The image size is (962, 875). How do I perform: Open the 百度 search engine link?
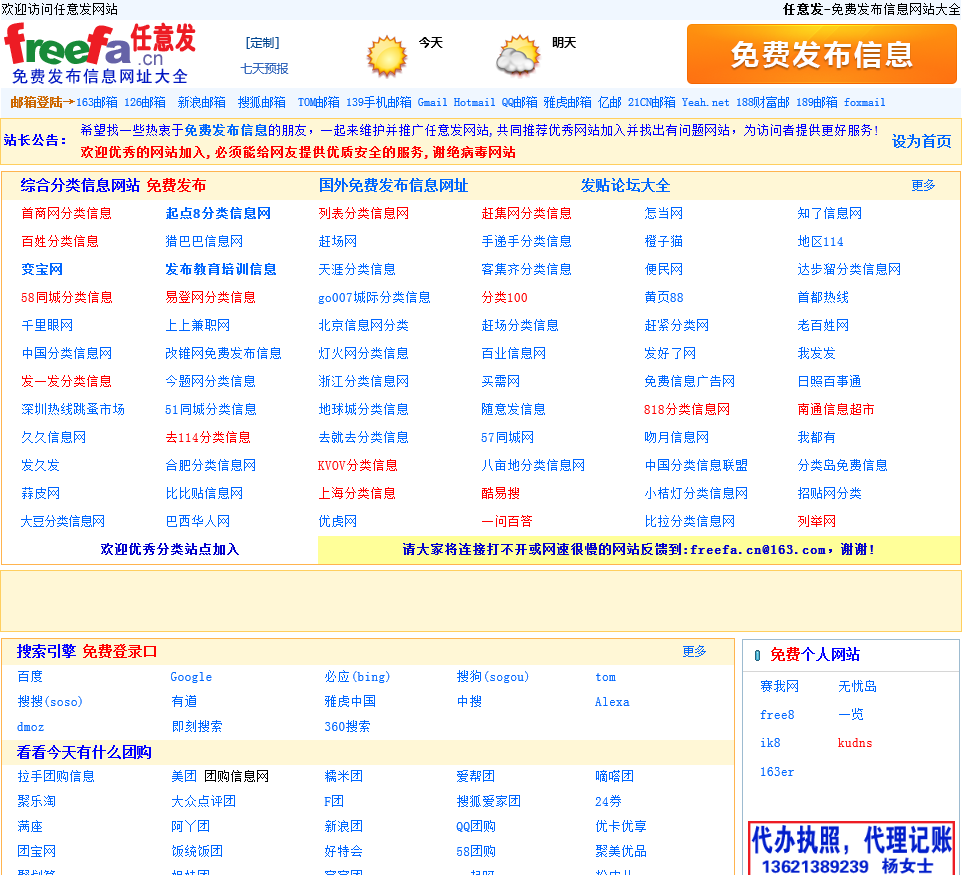coord(31,677)
